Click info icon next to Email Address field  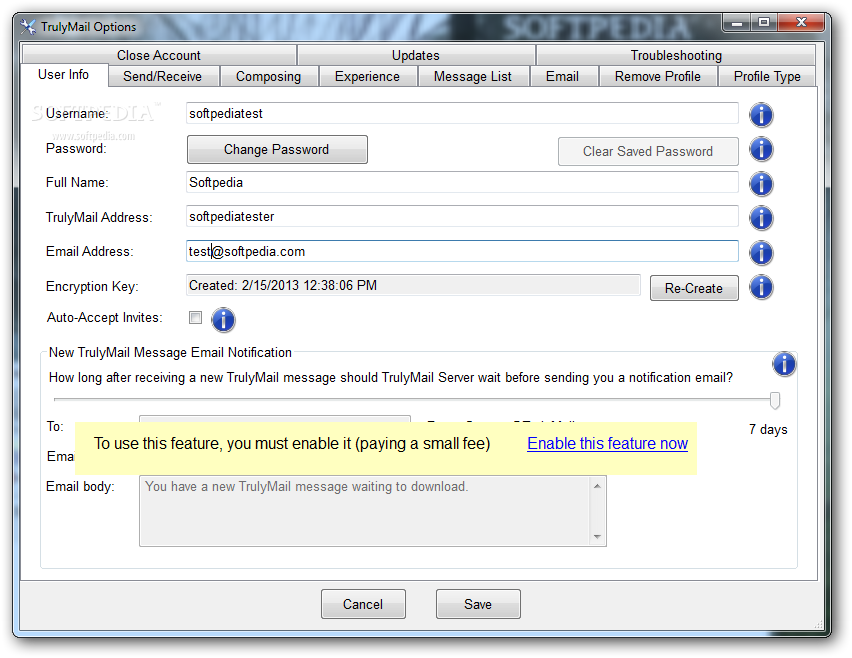coord(761,253)
